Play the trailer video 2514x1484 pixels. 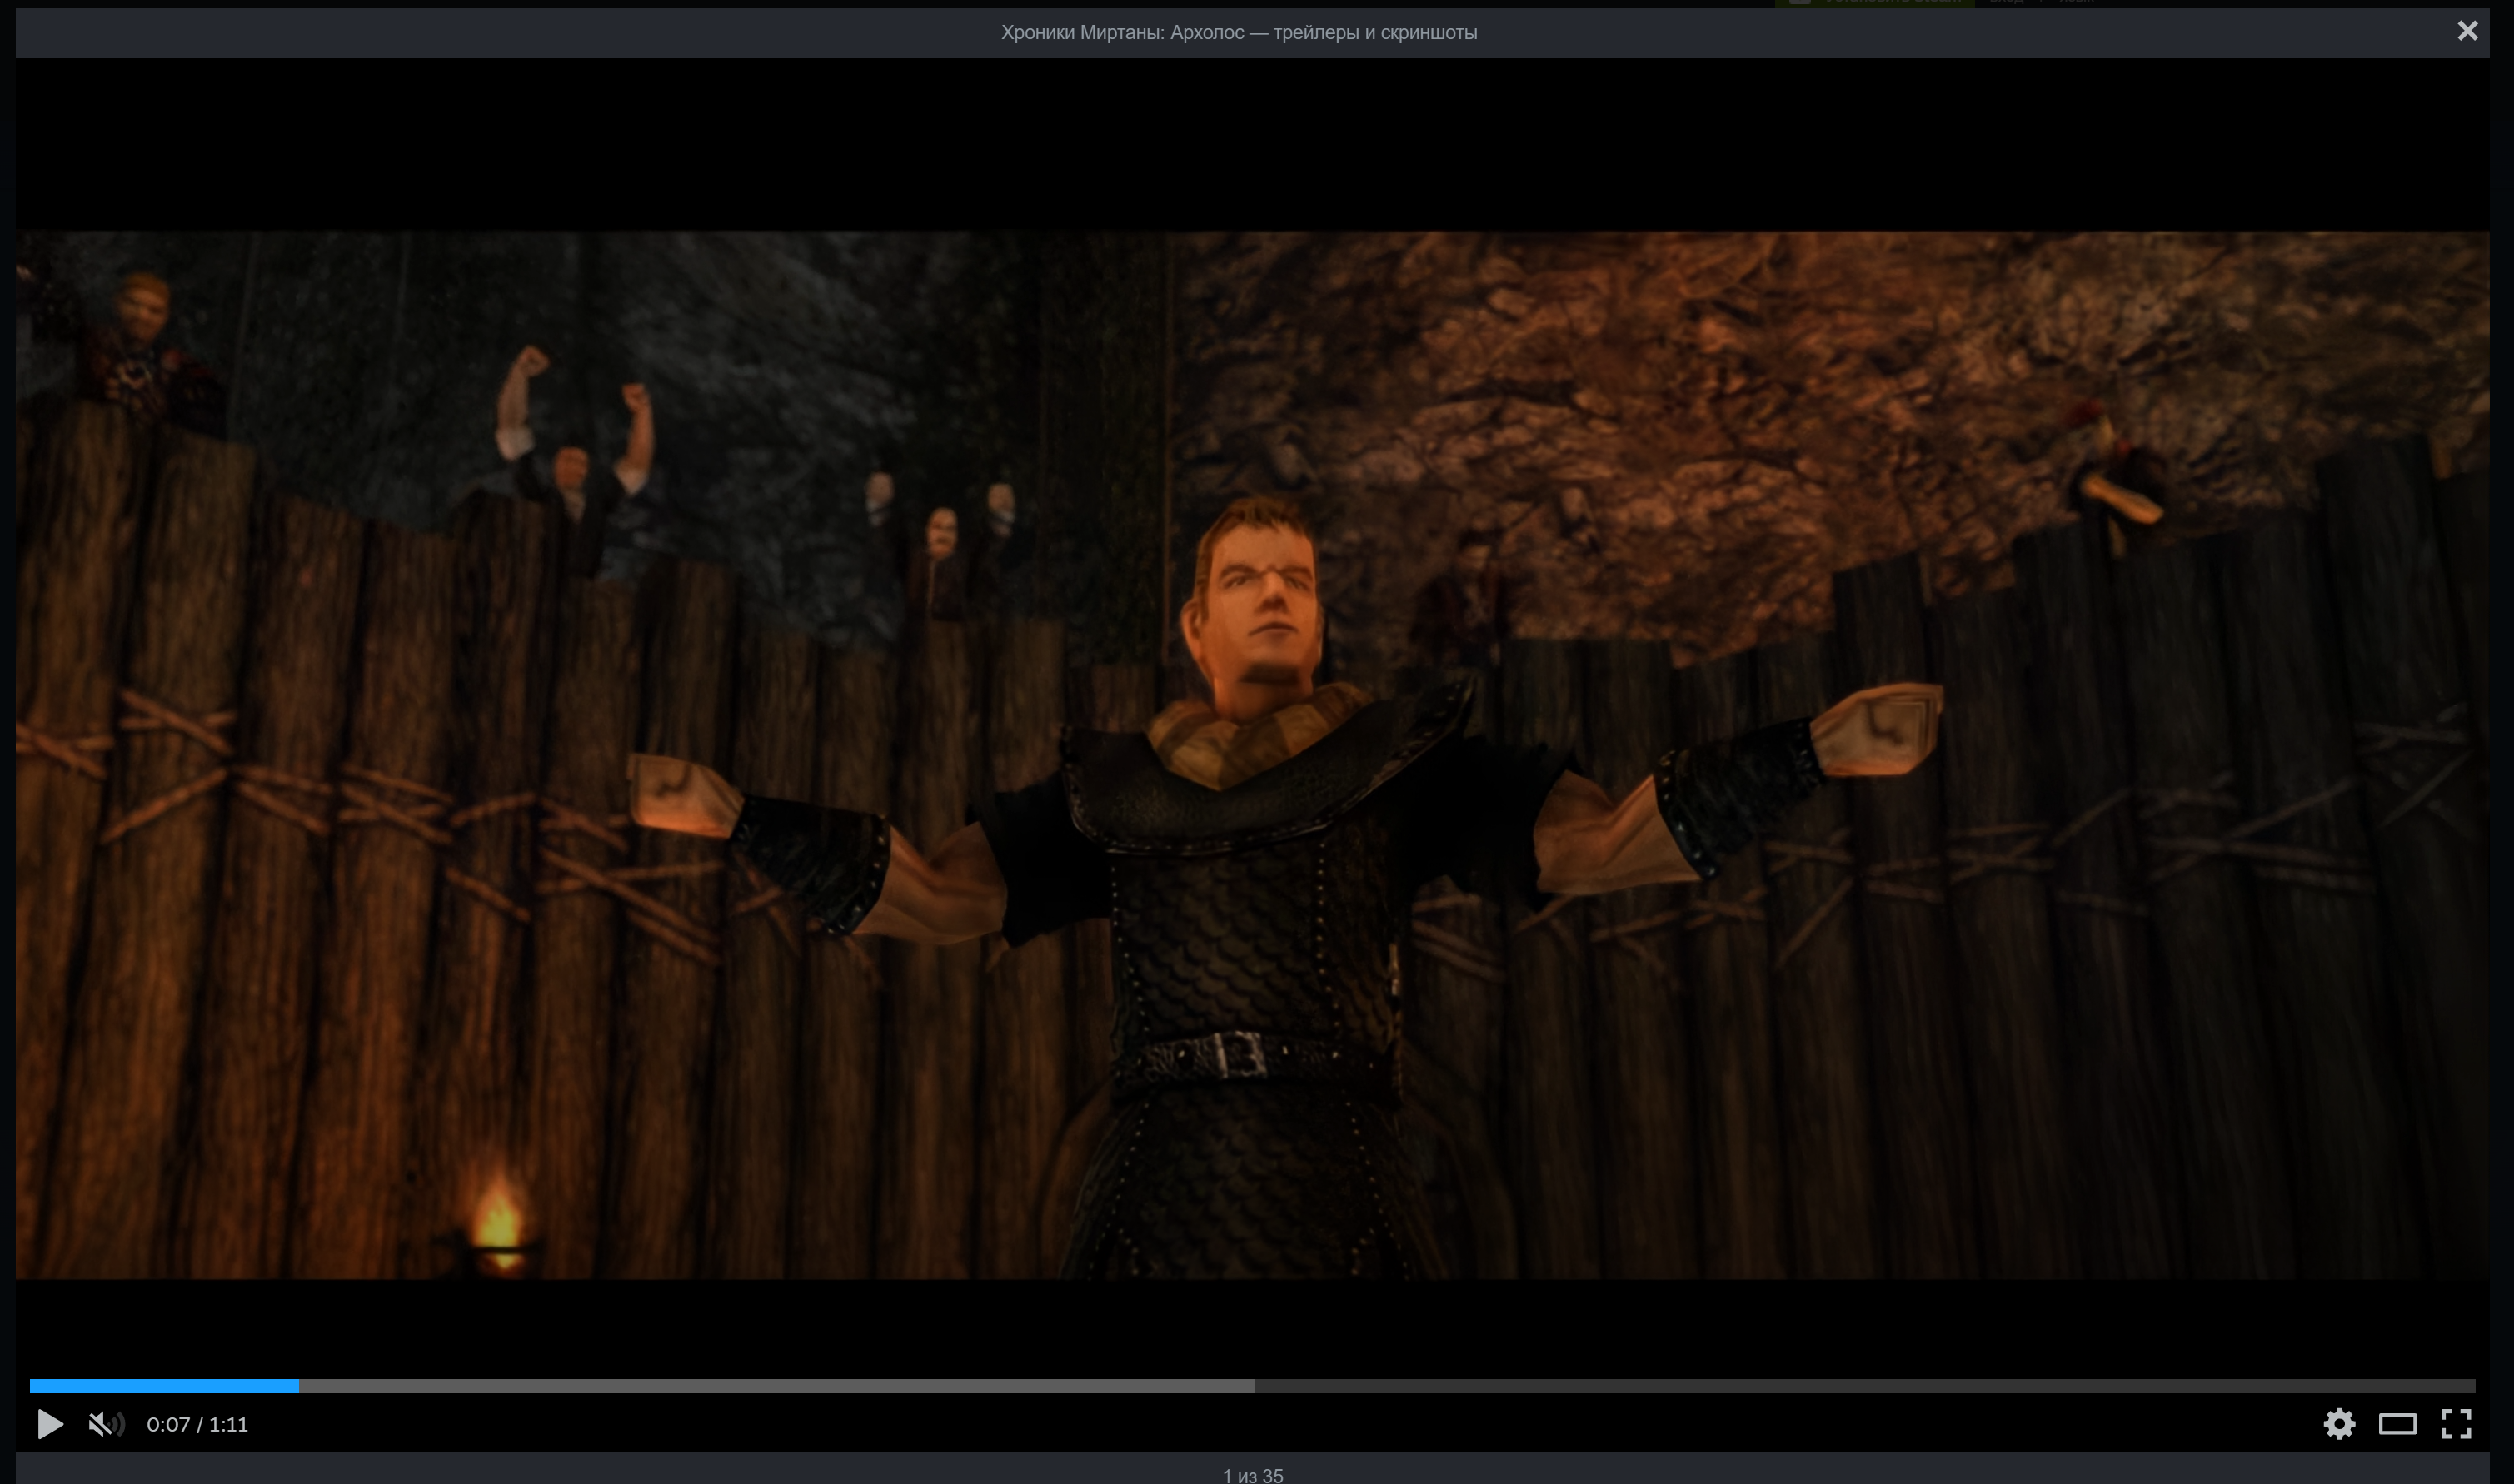50,1424
